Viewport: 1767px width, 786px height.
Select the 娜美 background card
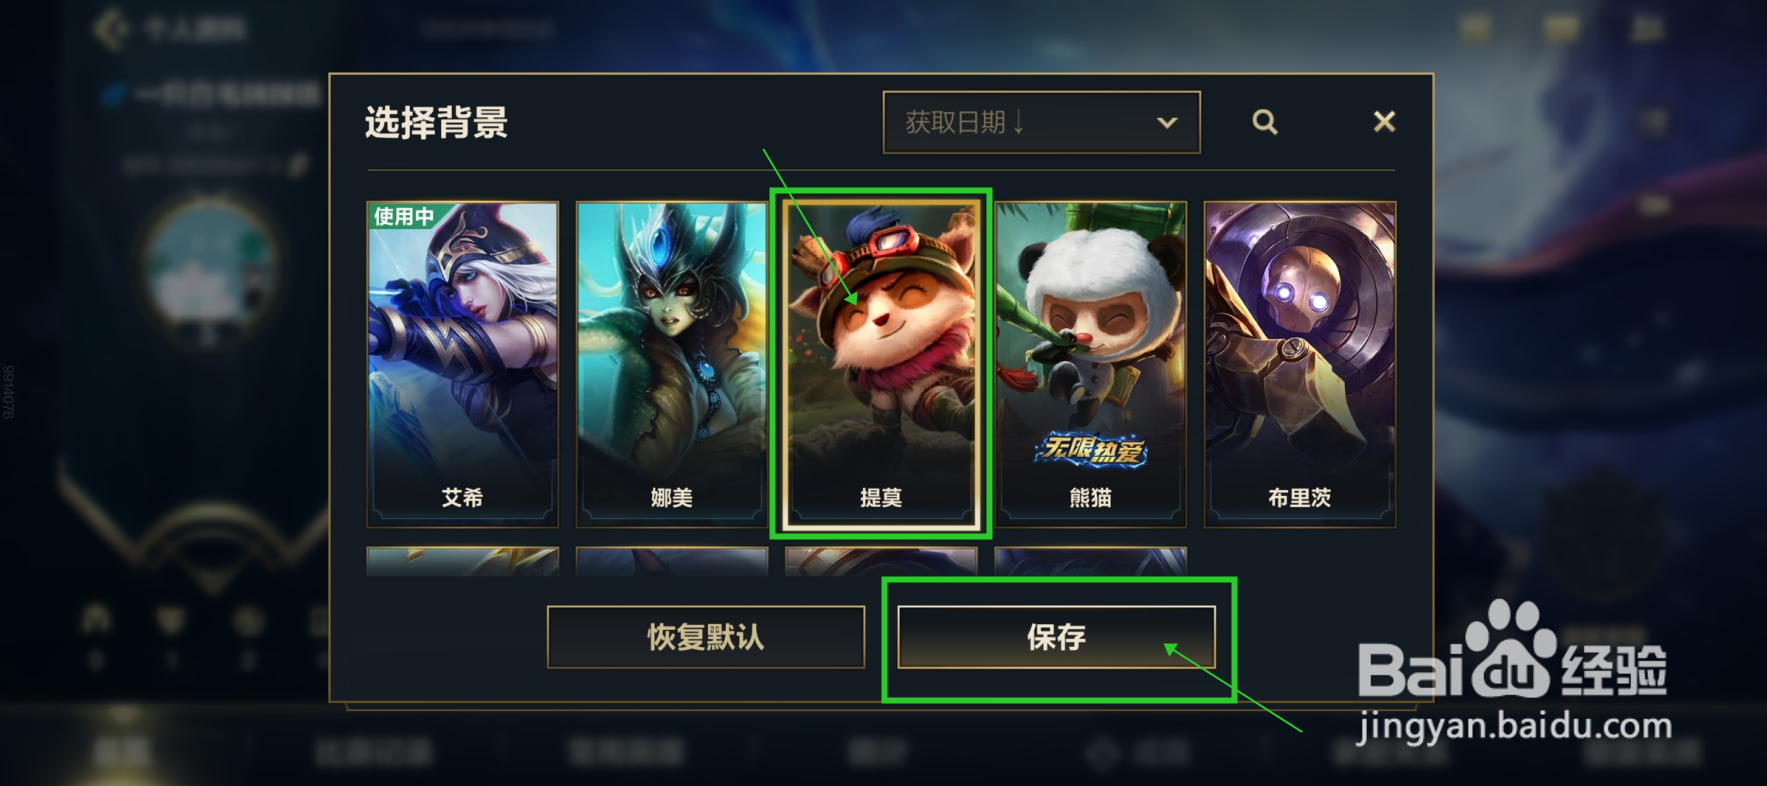[x=671, y=364]
